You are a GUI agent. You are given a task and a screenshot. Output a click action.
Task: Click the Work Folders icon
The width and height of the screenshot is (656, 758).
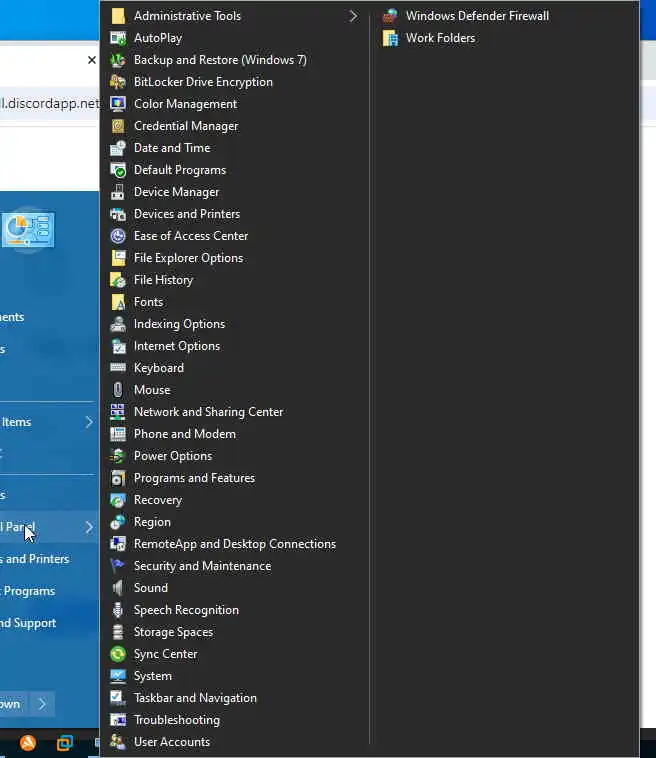pos(390,38)
